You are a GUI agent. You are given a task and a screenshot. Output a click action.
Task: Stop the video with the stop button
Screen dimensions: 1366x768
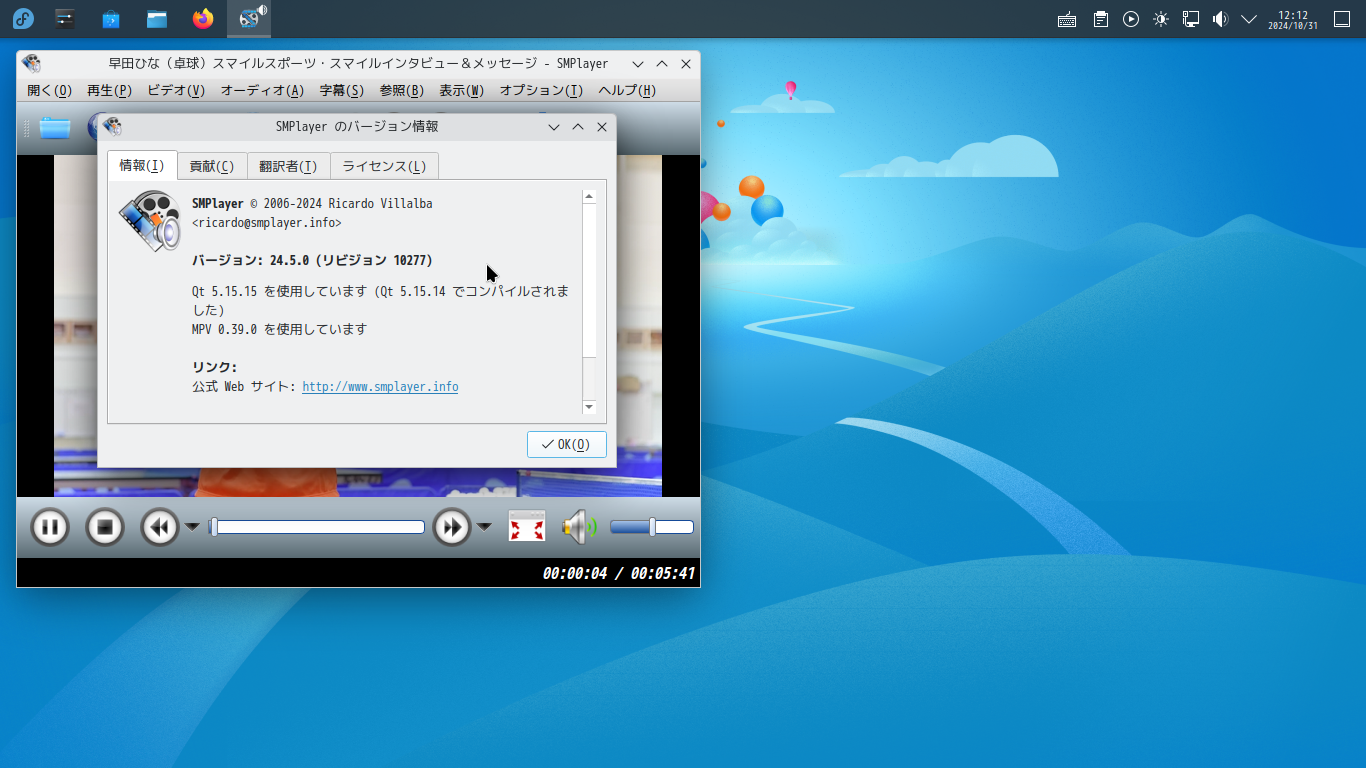pyautogui.click(x=105, y=527)
